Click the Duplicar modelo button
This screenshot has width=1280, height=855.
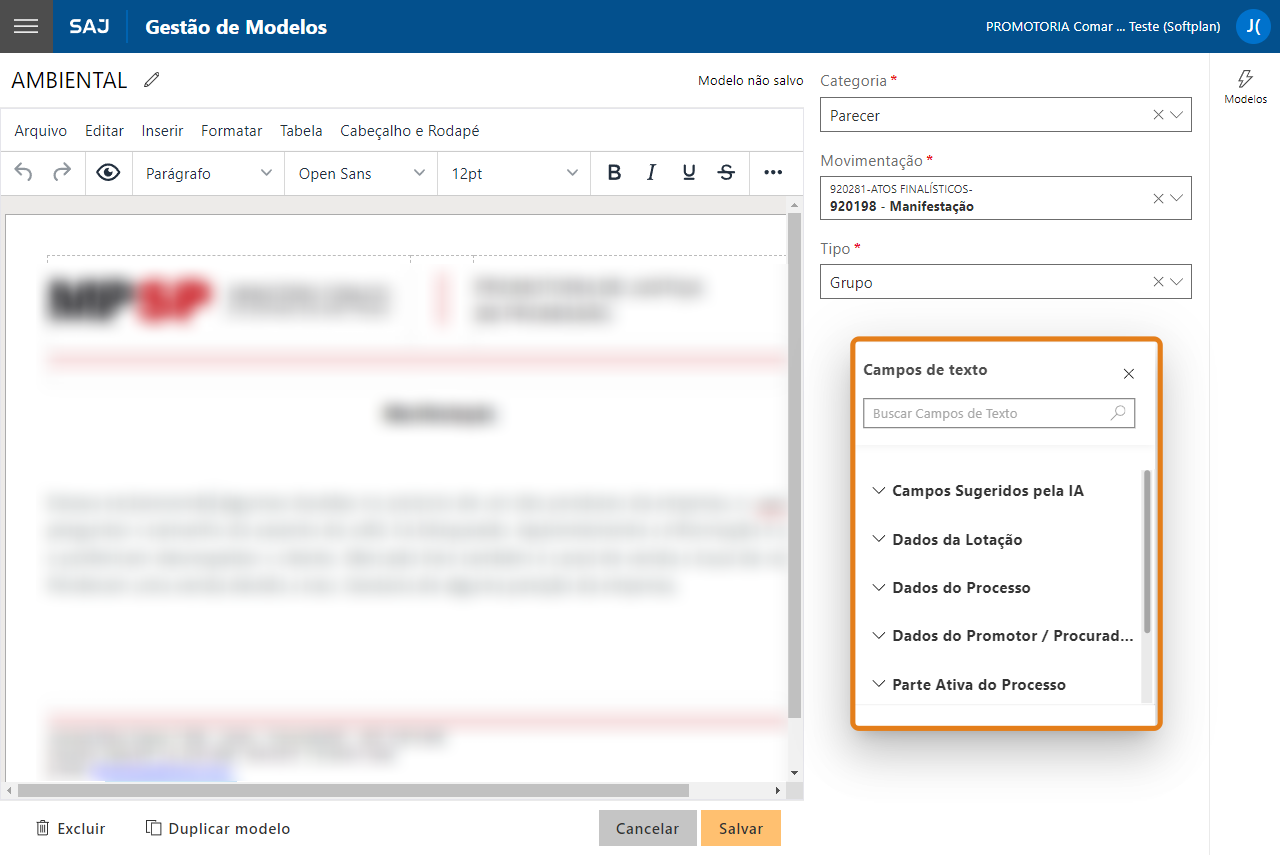tap(218, 828)
